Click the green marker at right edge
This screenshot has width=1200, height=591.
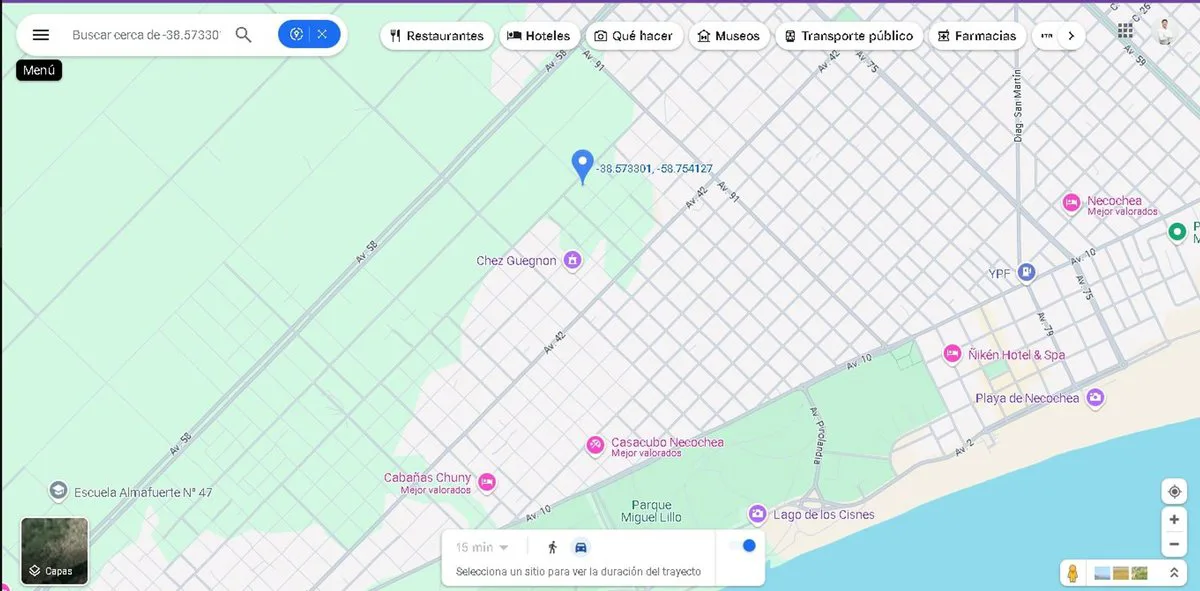1178,232
